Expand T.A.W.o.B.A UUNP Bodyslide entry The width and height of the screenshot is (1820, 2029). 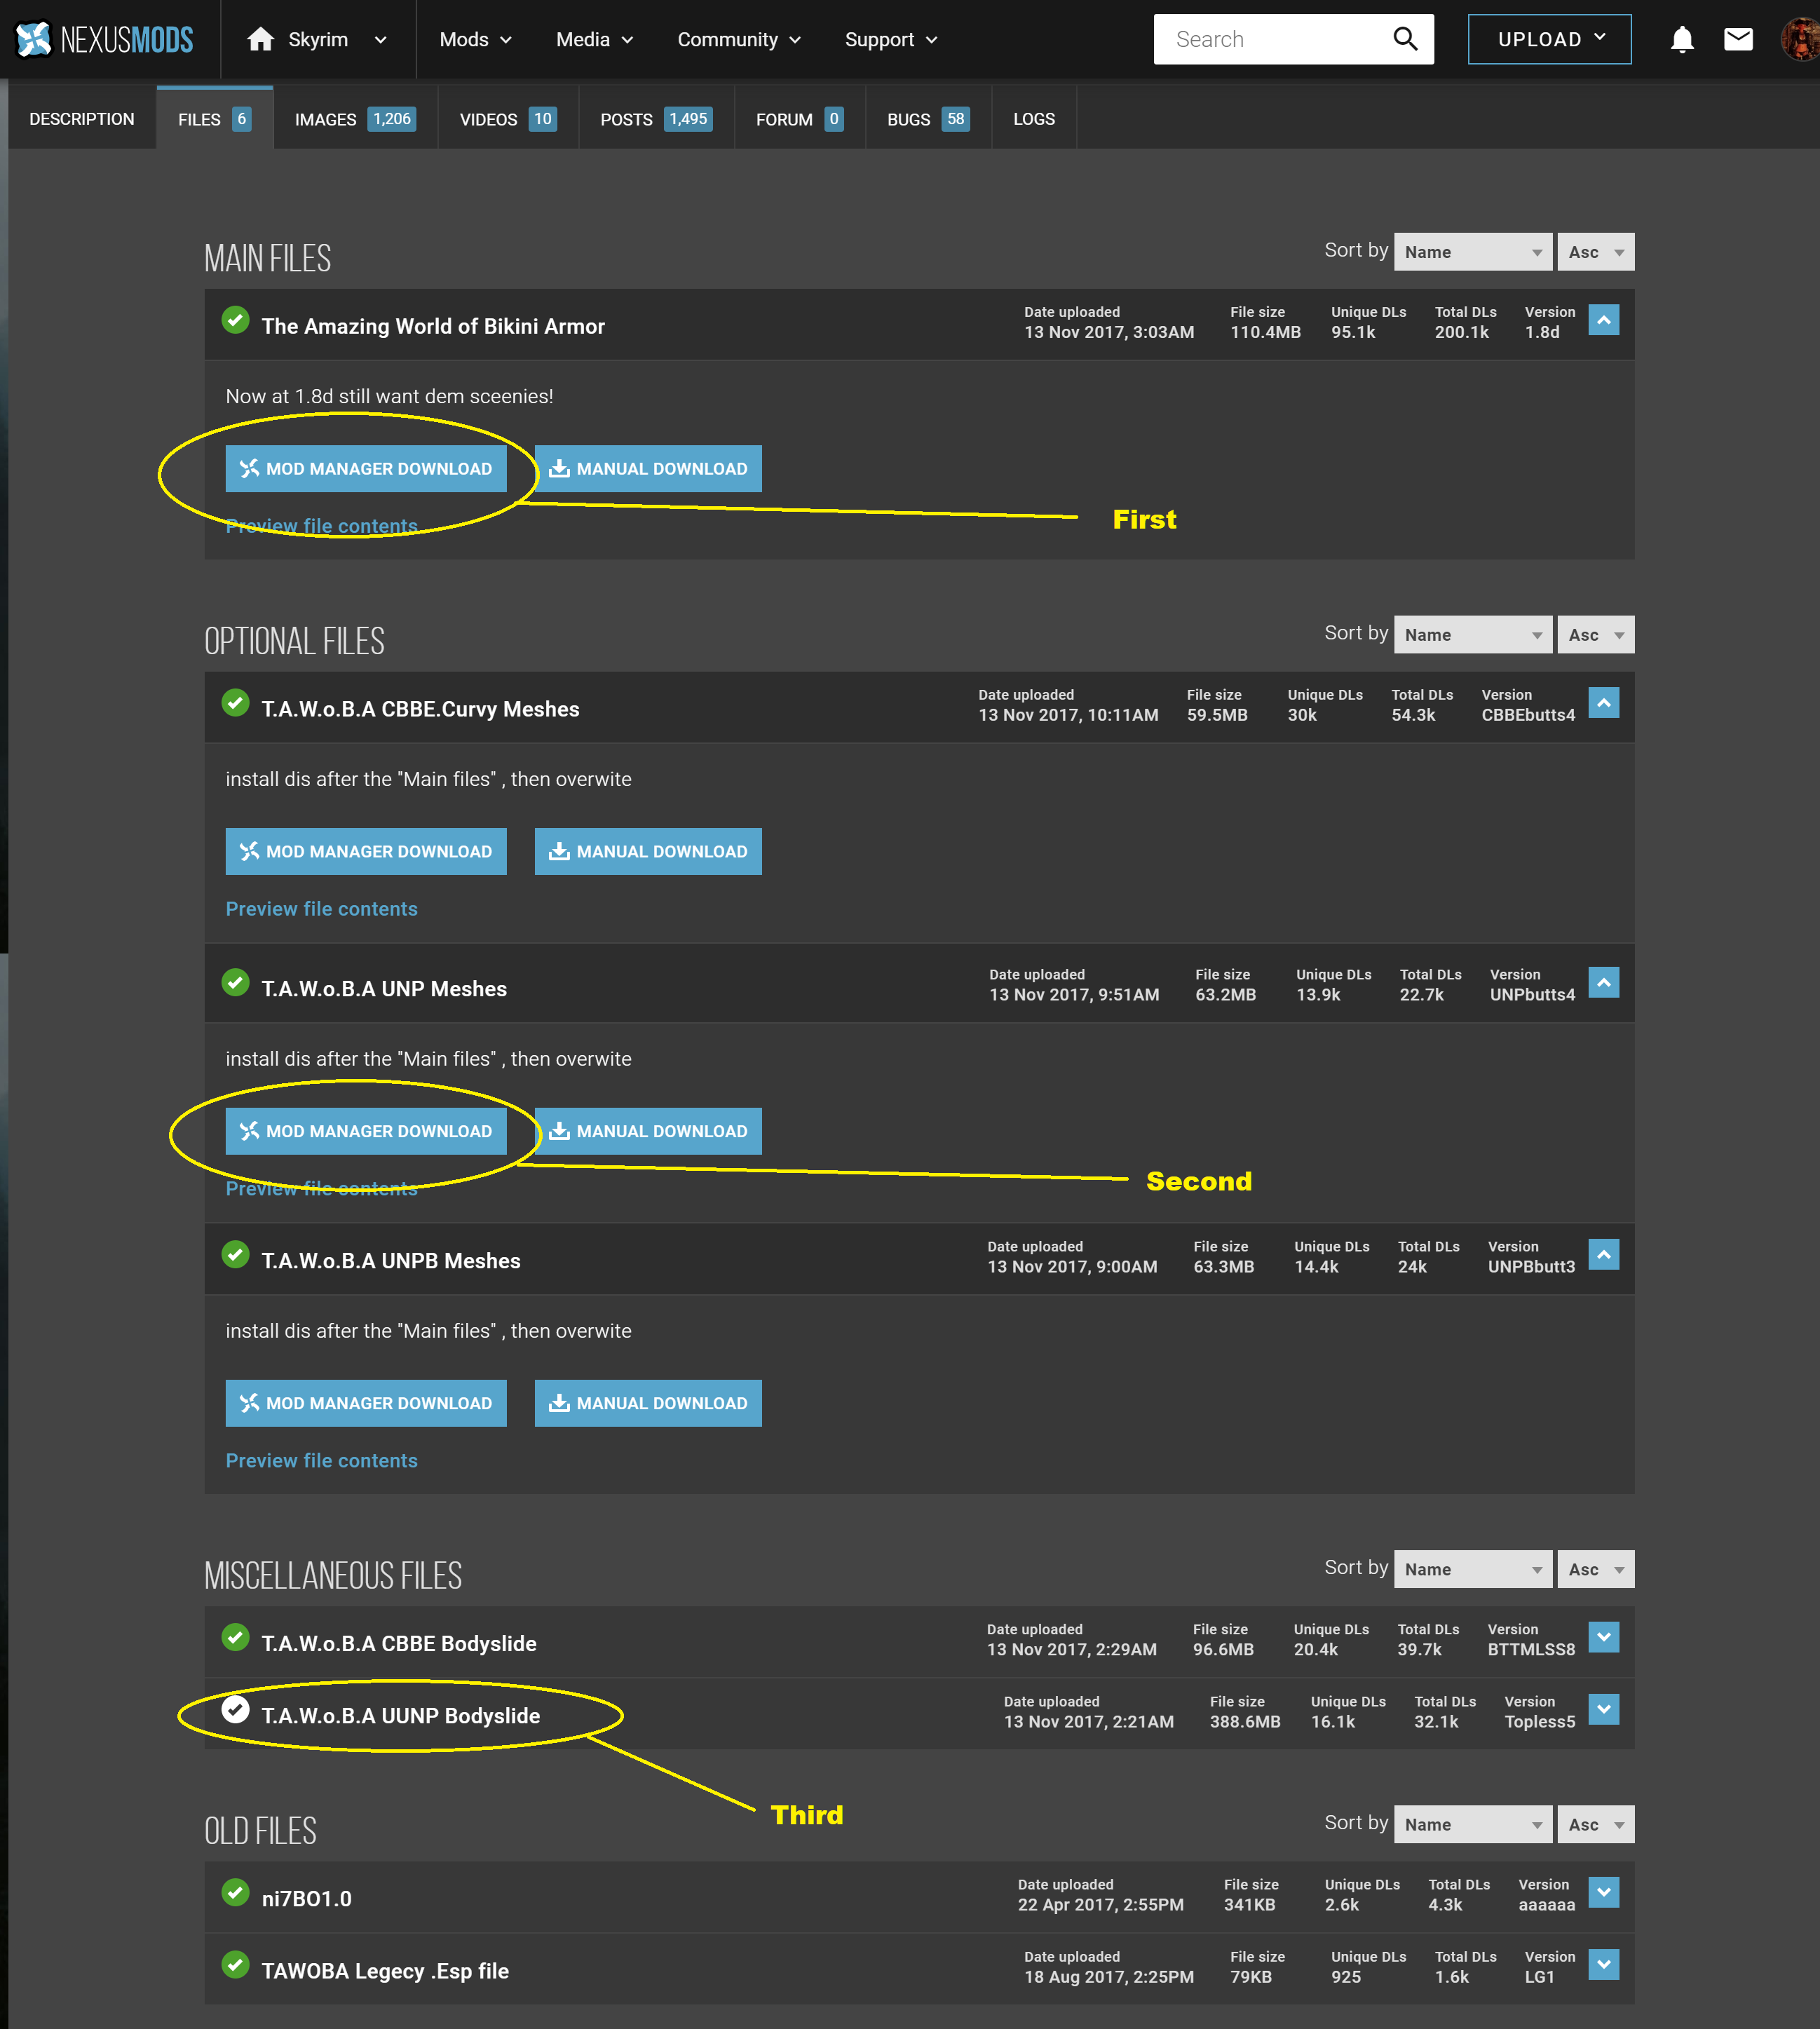coord(1603,1709)
